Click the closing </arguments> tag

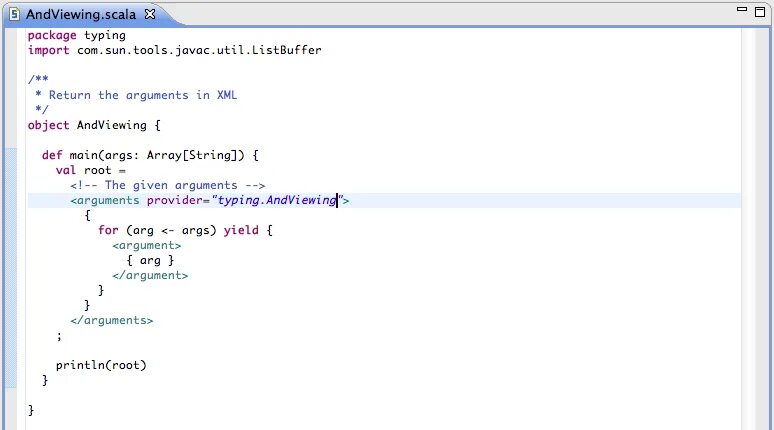tap(112, 320)
